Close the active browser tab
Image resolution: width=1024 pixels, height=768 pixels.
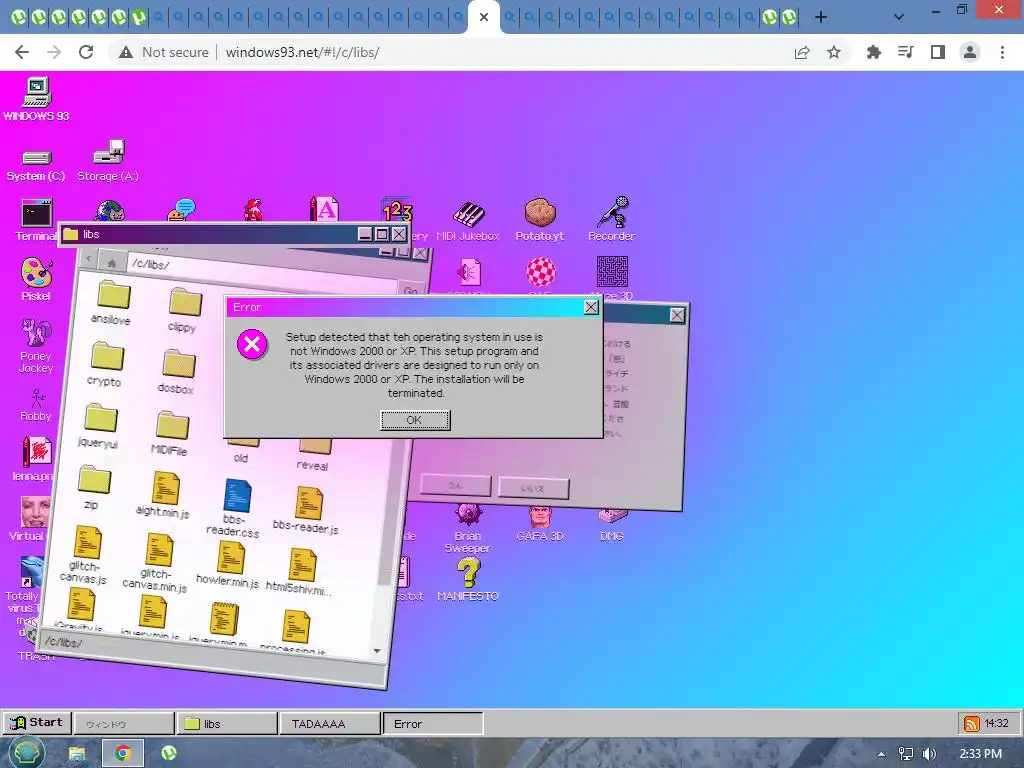click(x=484, y=17)
